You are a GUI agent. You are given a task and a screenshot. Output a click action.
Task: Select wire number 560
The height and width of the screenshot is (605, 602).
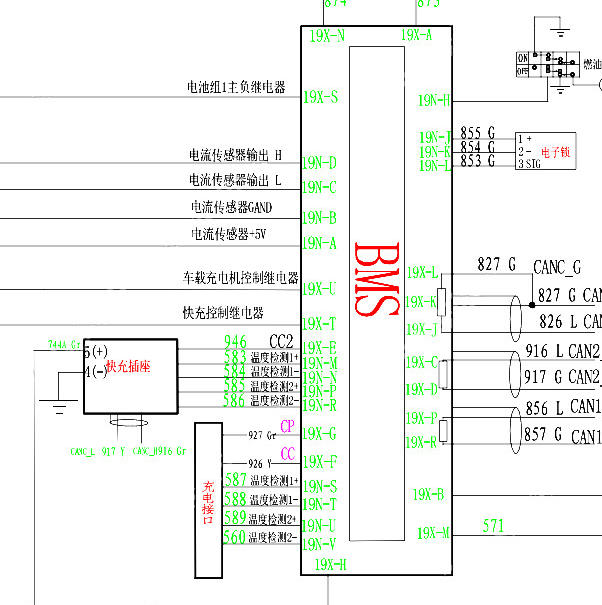coord(234,537)
